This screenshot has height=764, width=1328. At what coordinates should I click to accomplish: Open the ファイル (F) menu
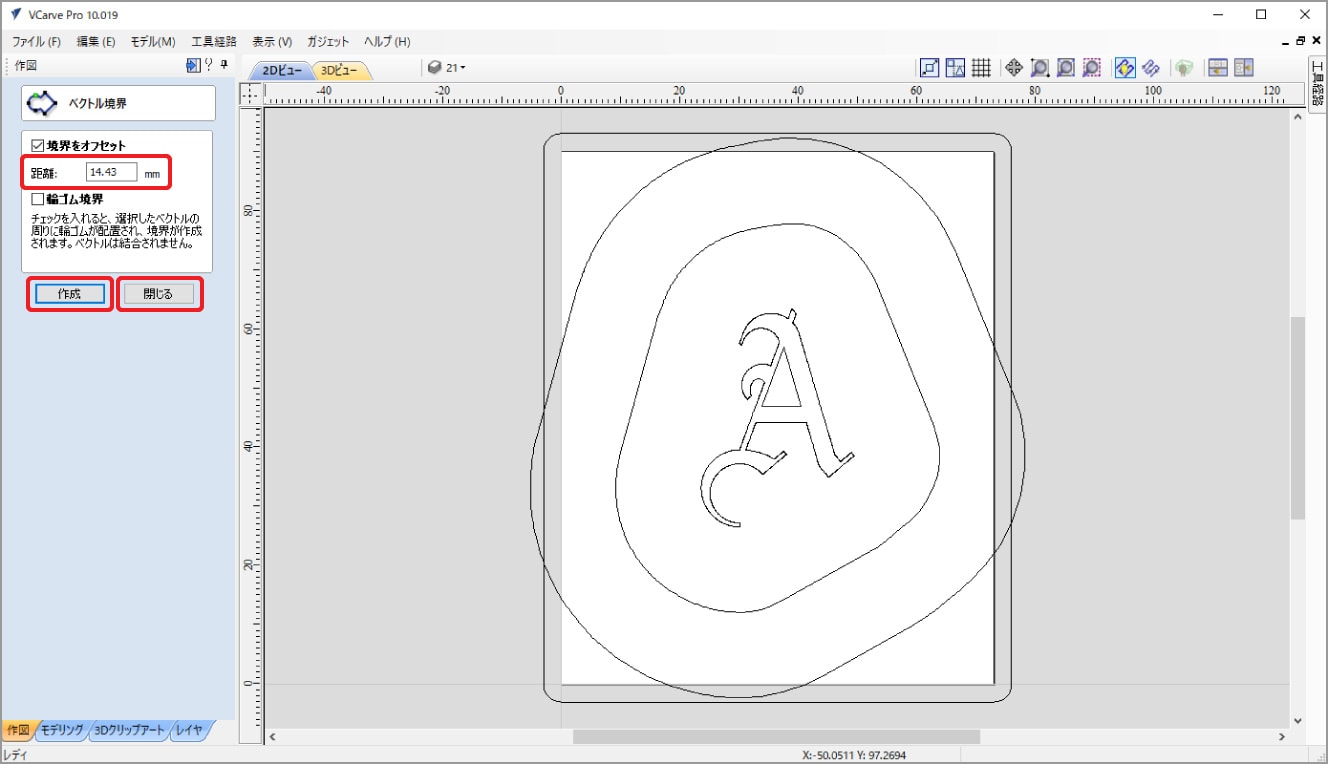(x=36, y=41)
